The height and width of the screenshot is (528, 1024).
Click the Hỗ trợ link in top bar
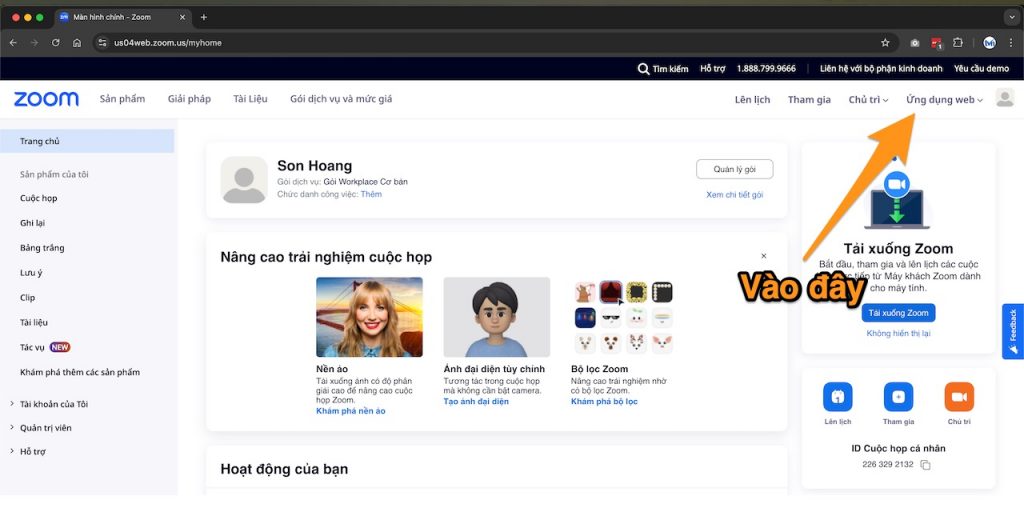pos(712,69)
